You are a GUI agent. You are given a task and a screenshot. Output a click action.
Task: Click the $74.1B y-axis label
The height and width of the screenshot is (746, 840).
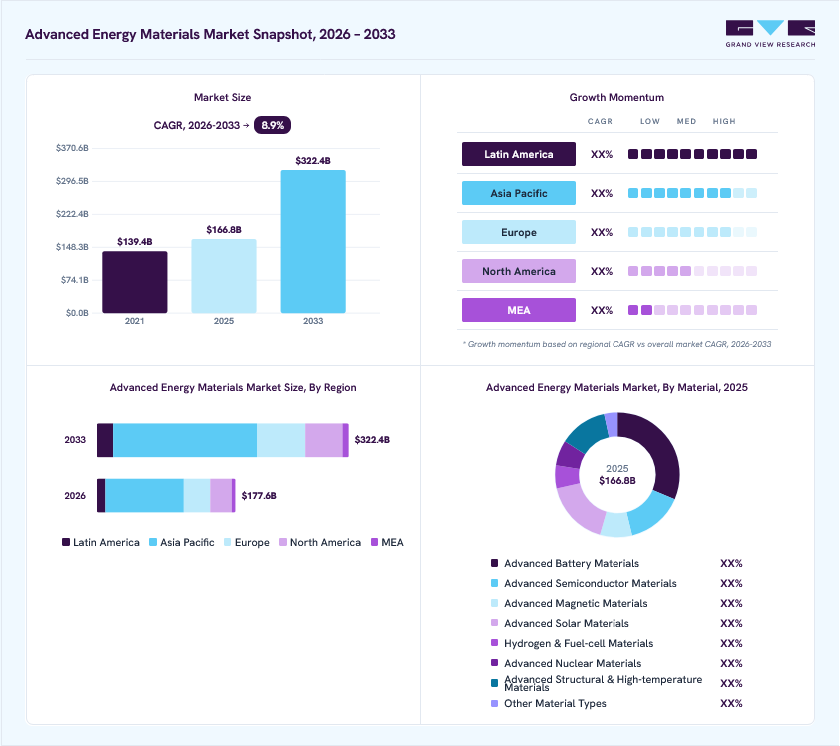point(74,280)
